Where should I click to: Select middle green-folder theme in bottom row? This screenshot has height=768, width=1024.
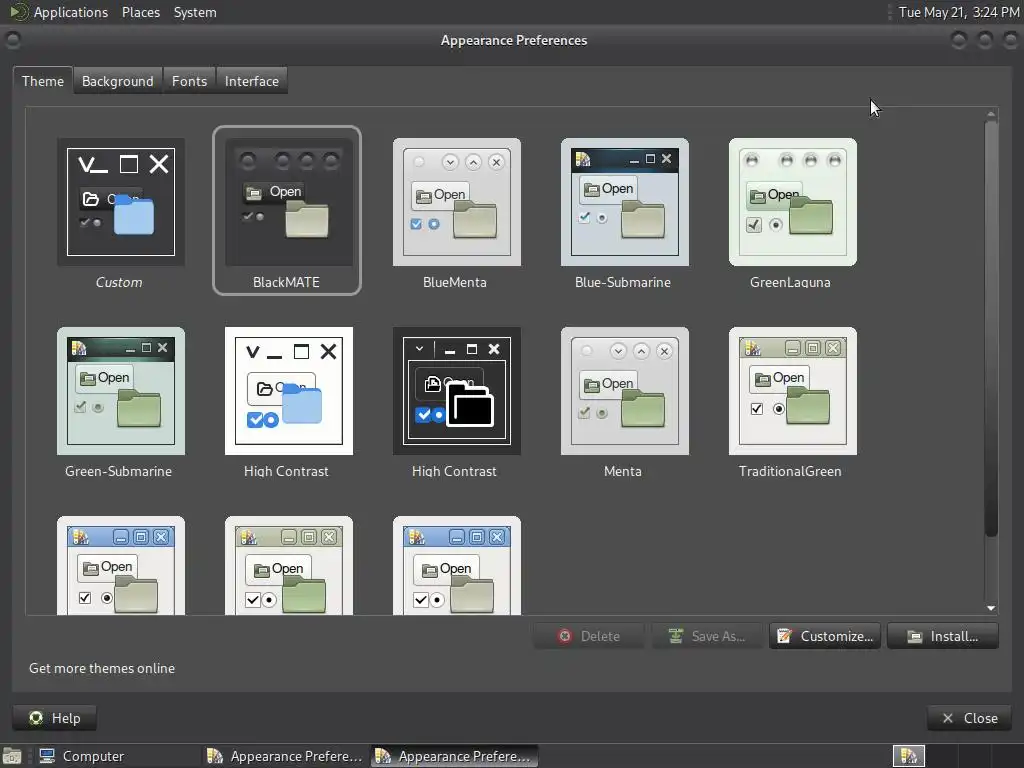pos(289,566)
